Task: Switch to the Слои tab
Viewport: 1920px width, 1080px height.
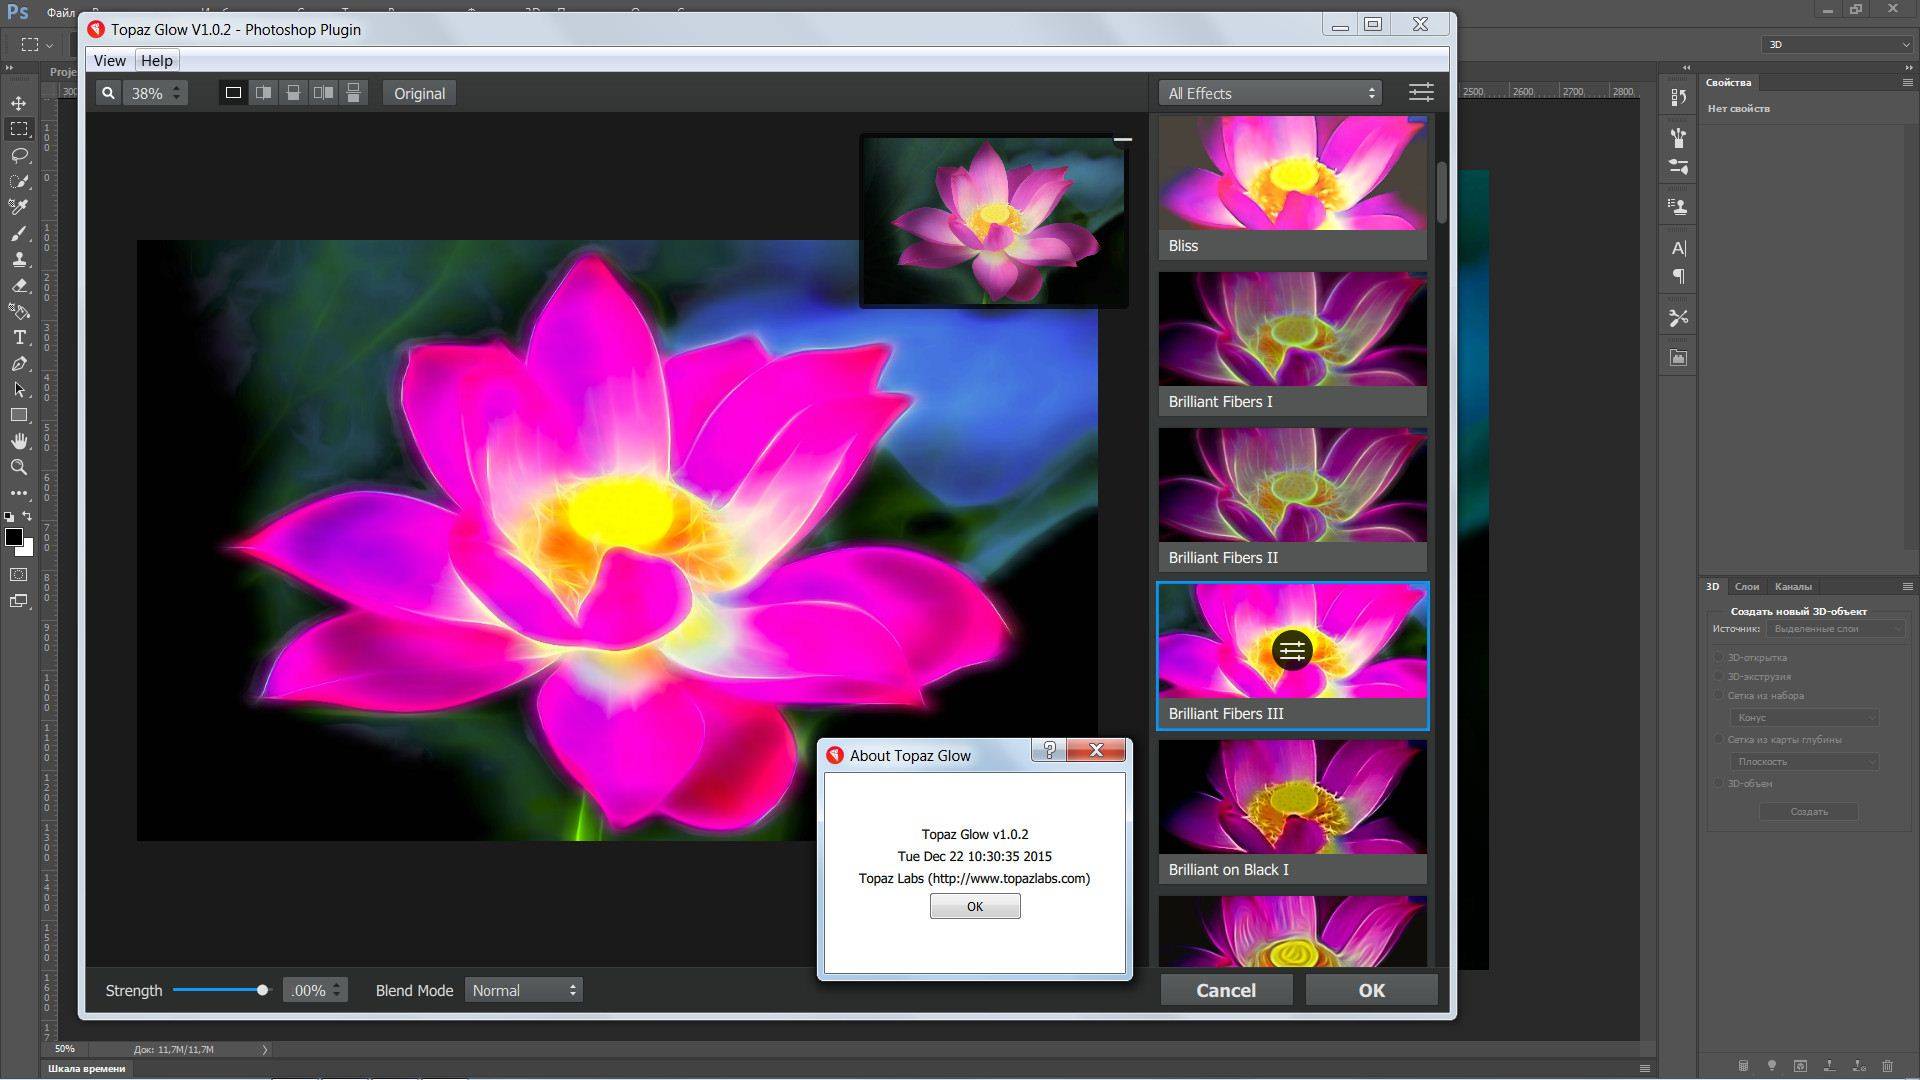Action: [x=1747, y=586]
